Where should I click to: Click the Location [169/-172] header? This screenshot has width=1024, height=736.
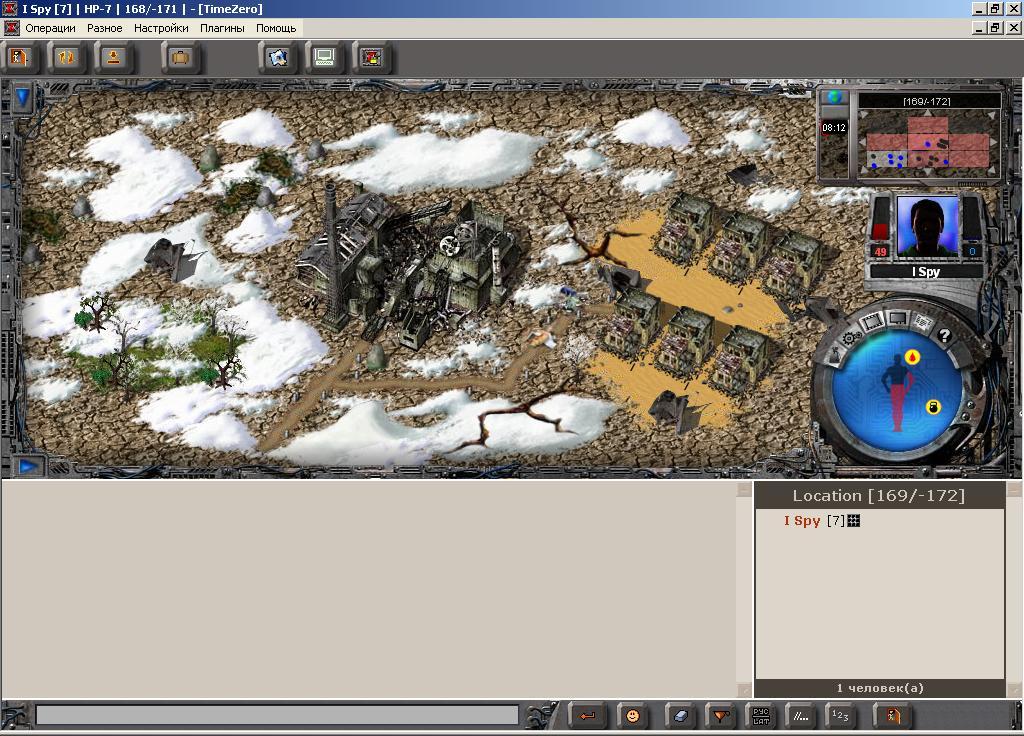878,496
